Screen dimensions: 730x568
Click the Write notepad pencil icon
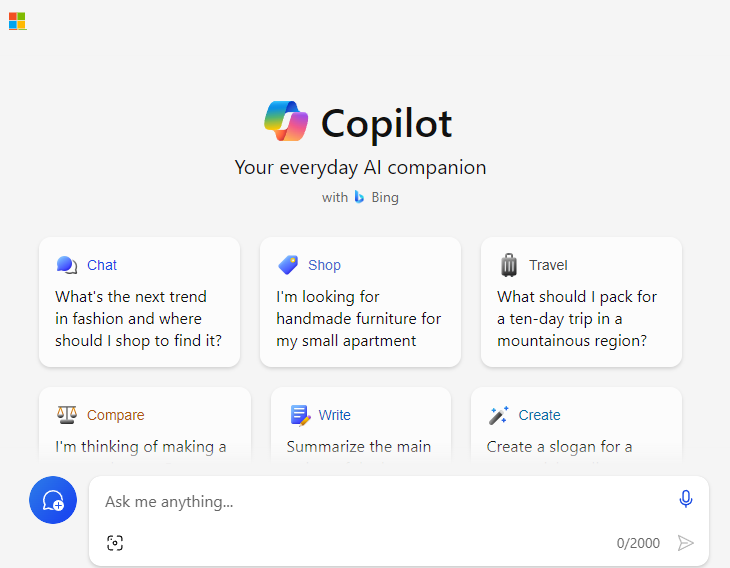pos(300,415)
